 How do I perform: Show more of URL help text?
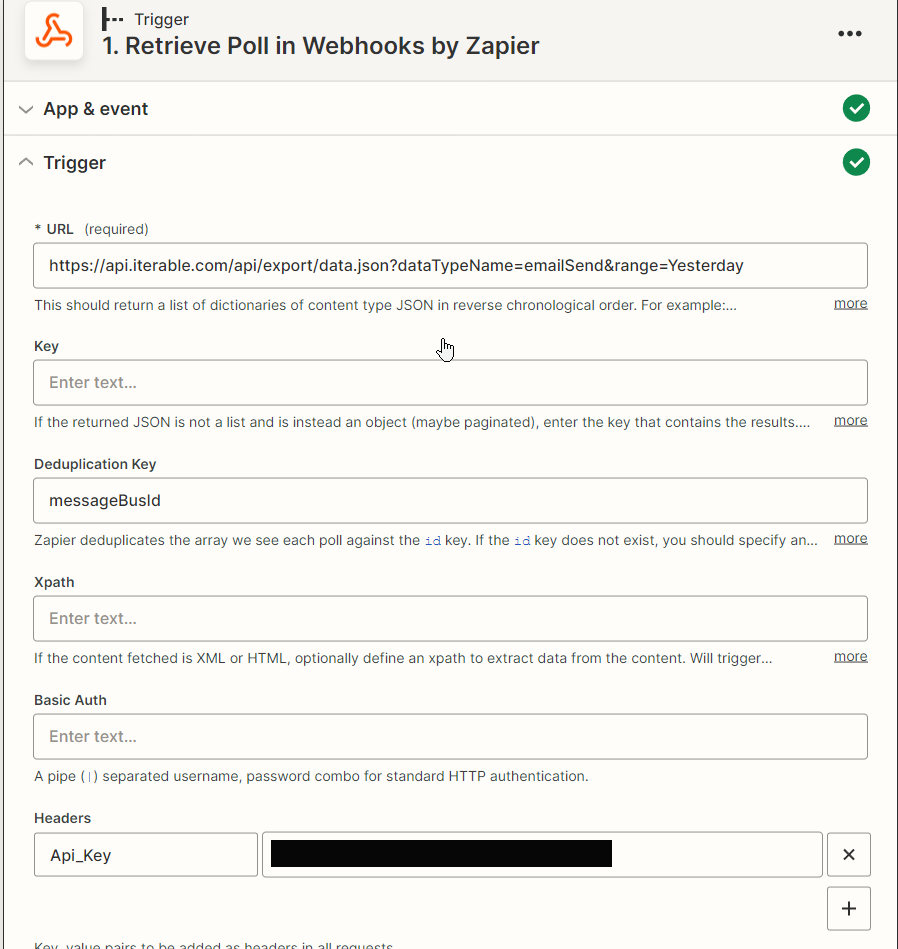850,303
